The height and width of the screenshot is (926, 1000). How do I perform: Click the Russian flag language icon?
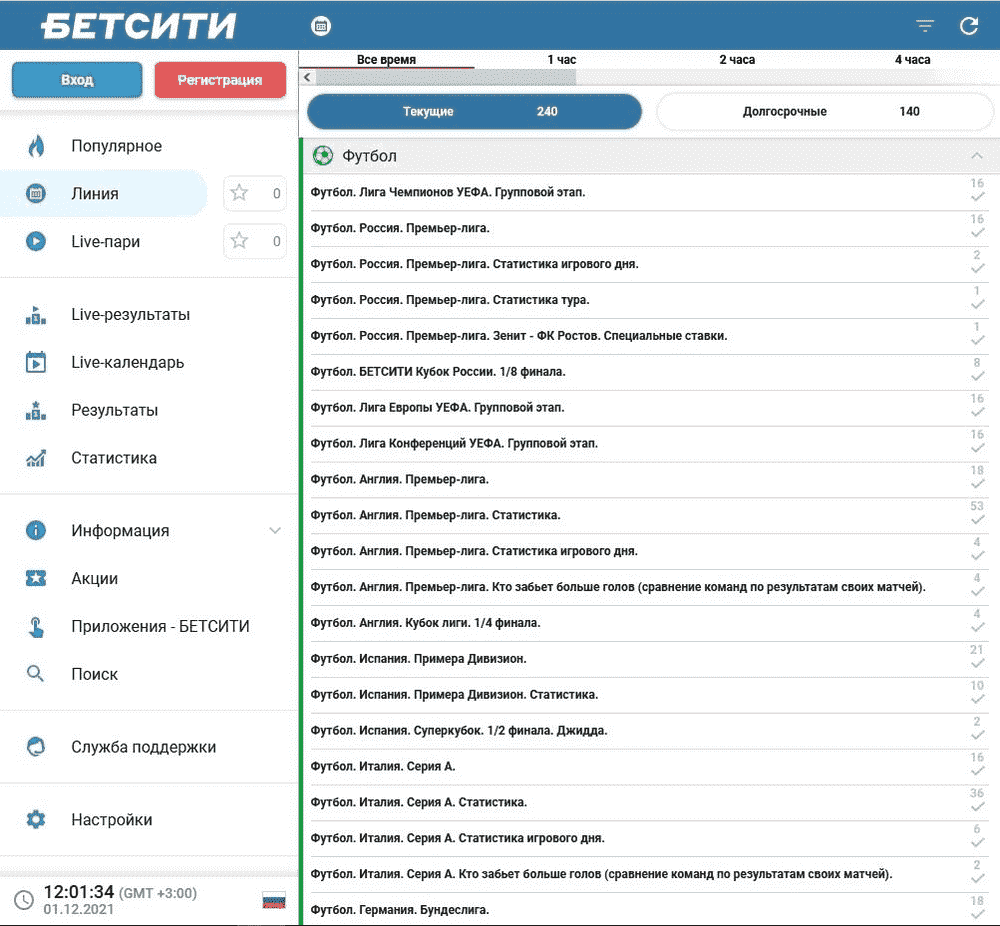pos(274,901)
